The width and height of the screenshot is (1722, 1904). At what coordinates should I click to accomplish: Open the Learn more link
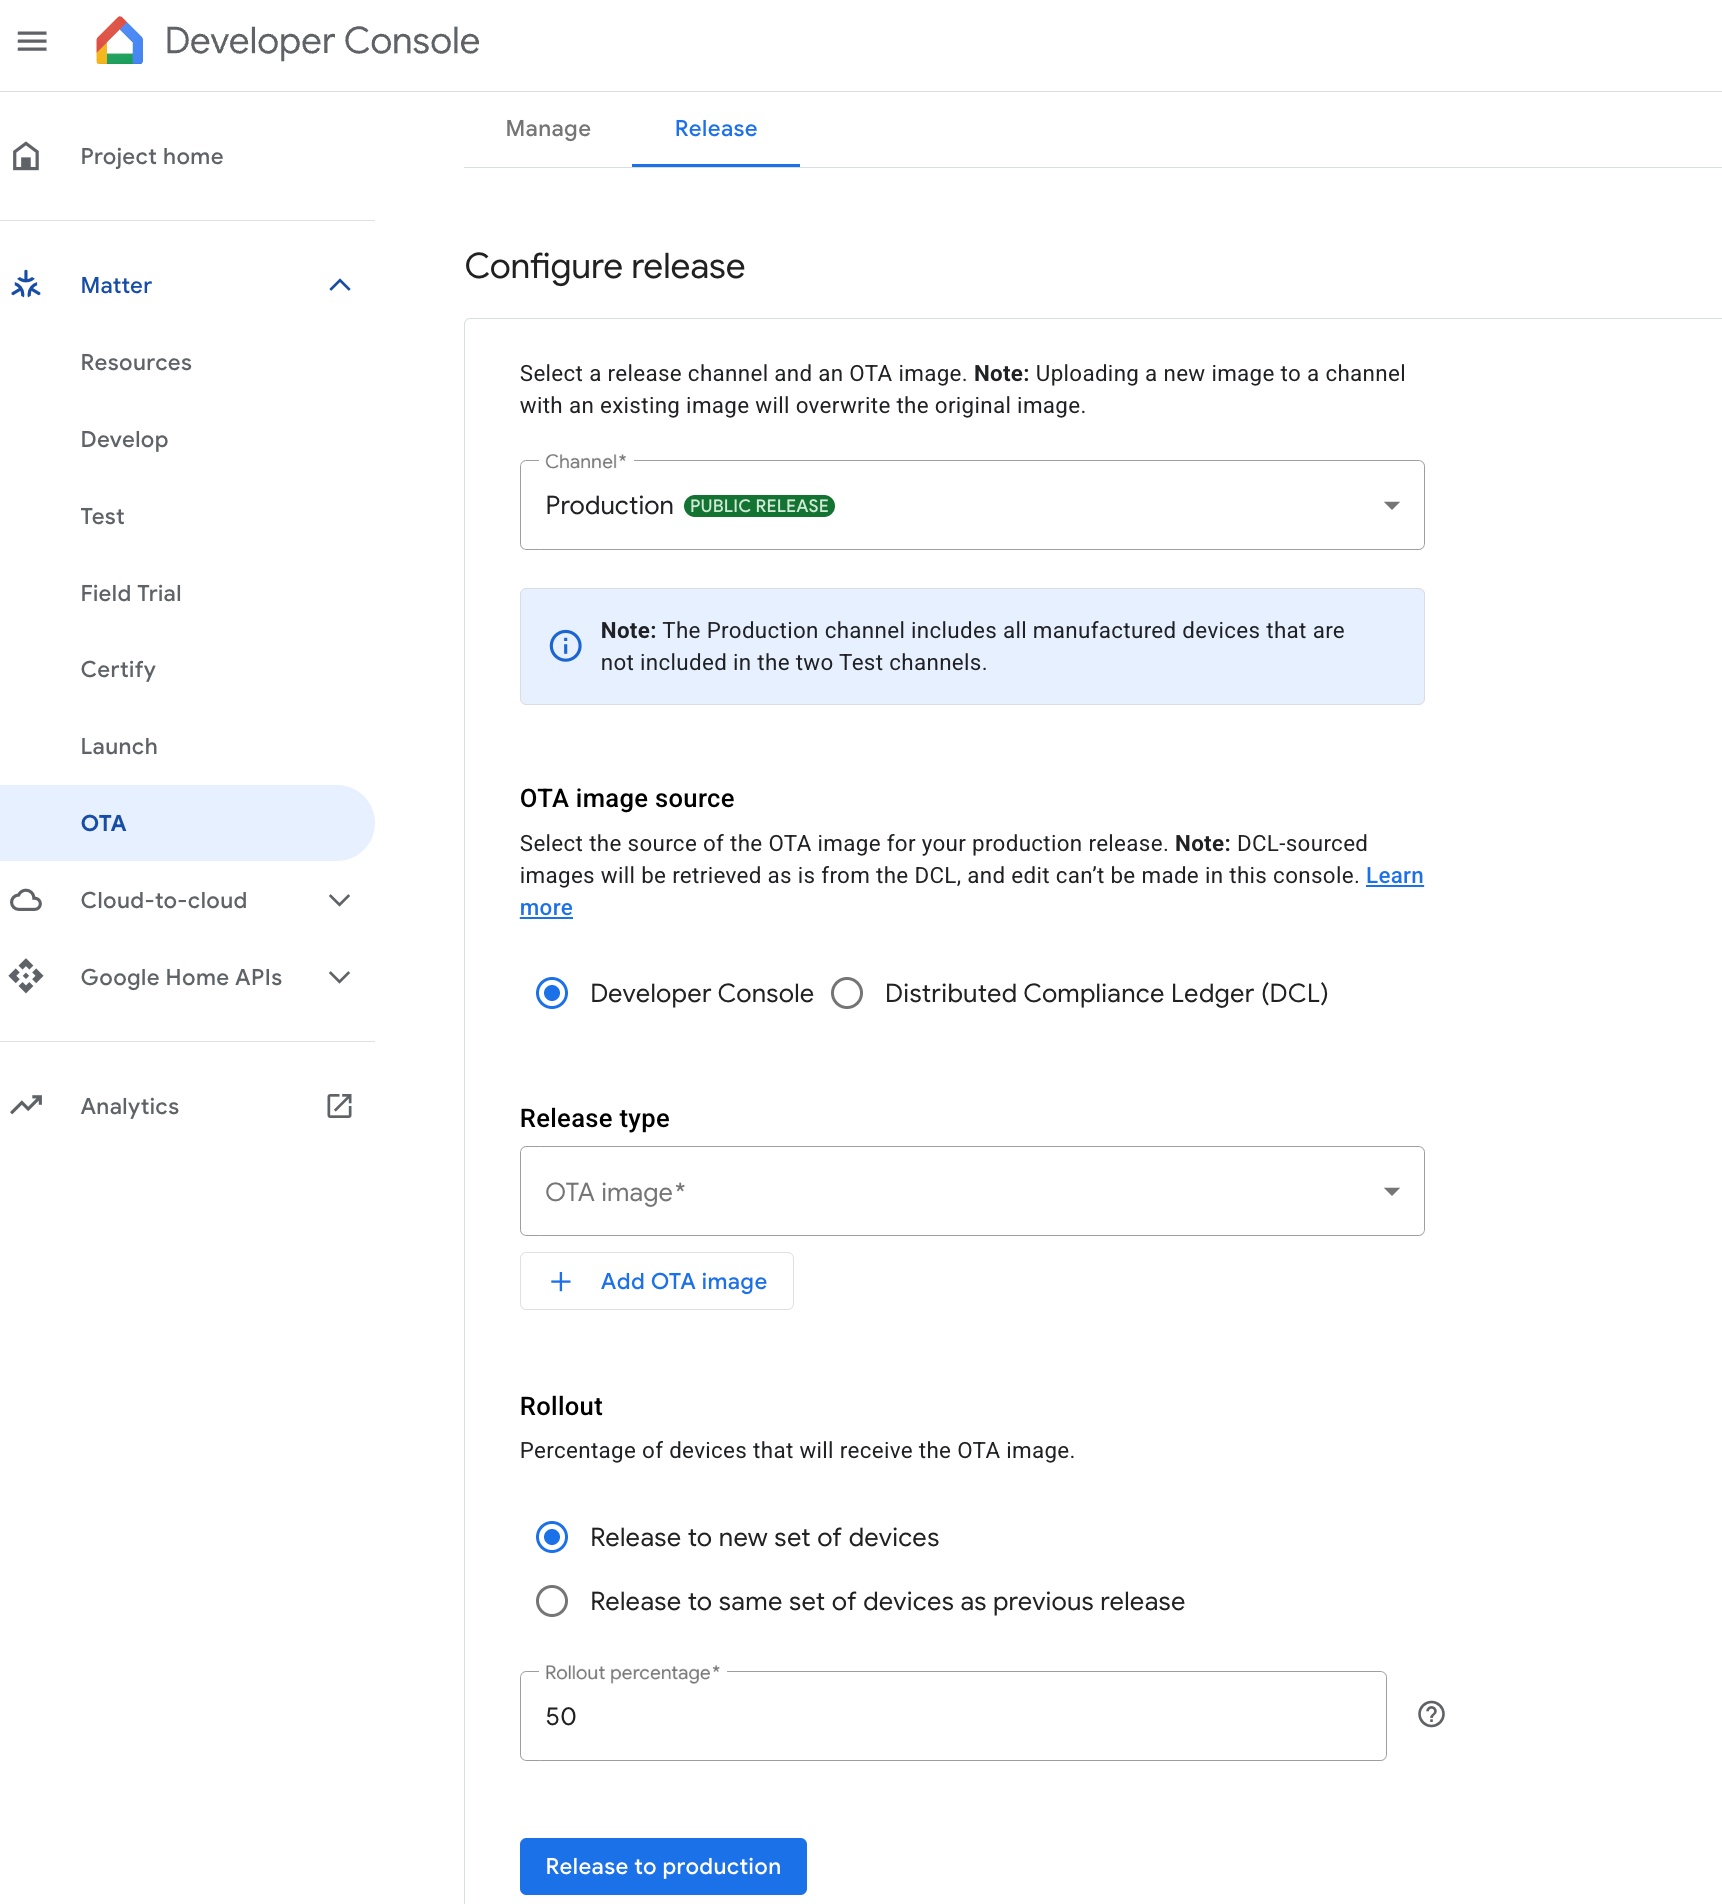pos(1395,875)
